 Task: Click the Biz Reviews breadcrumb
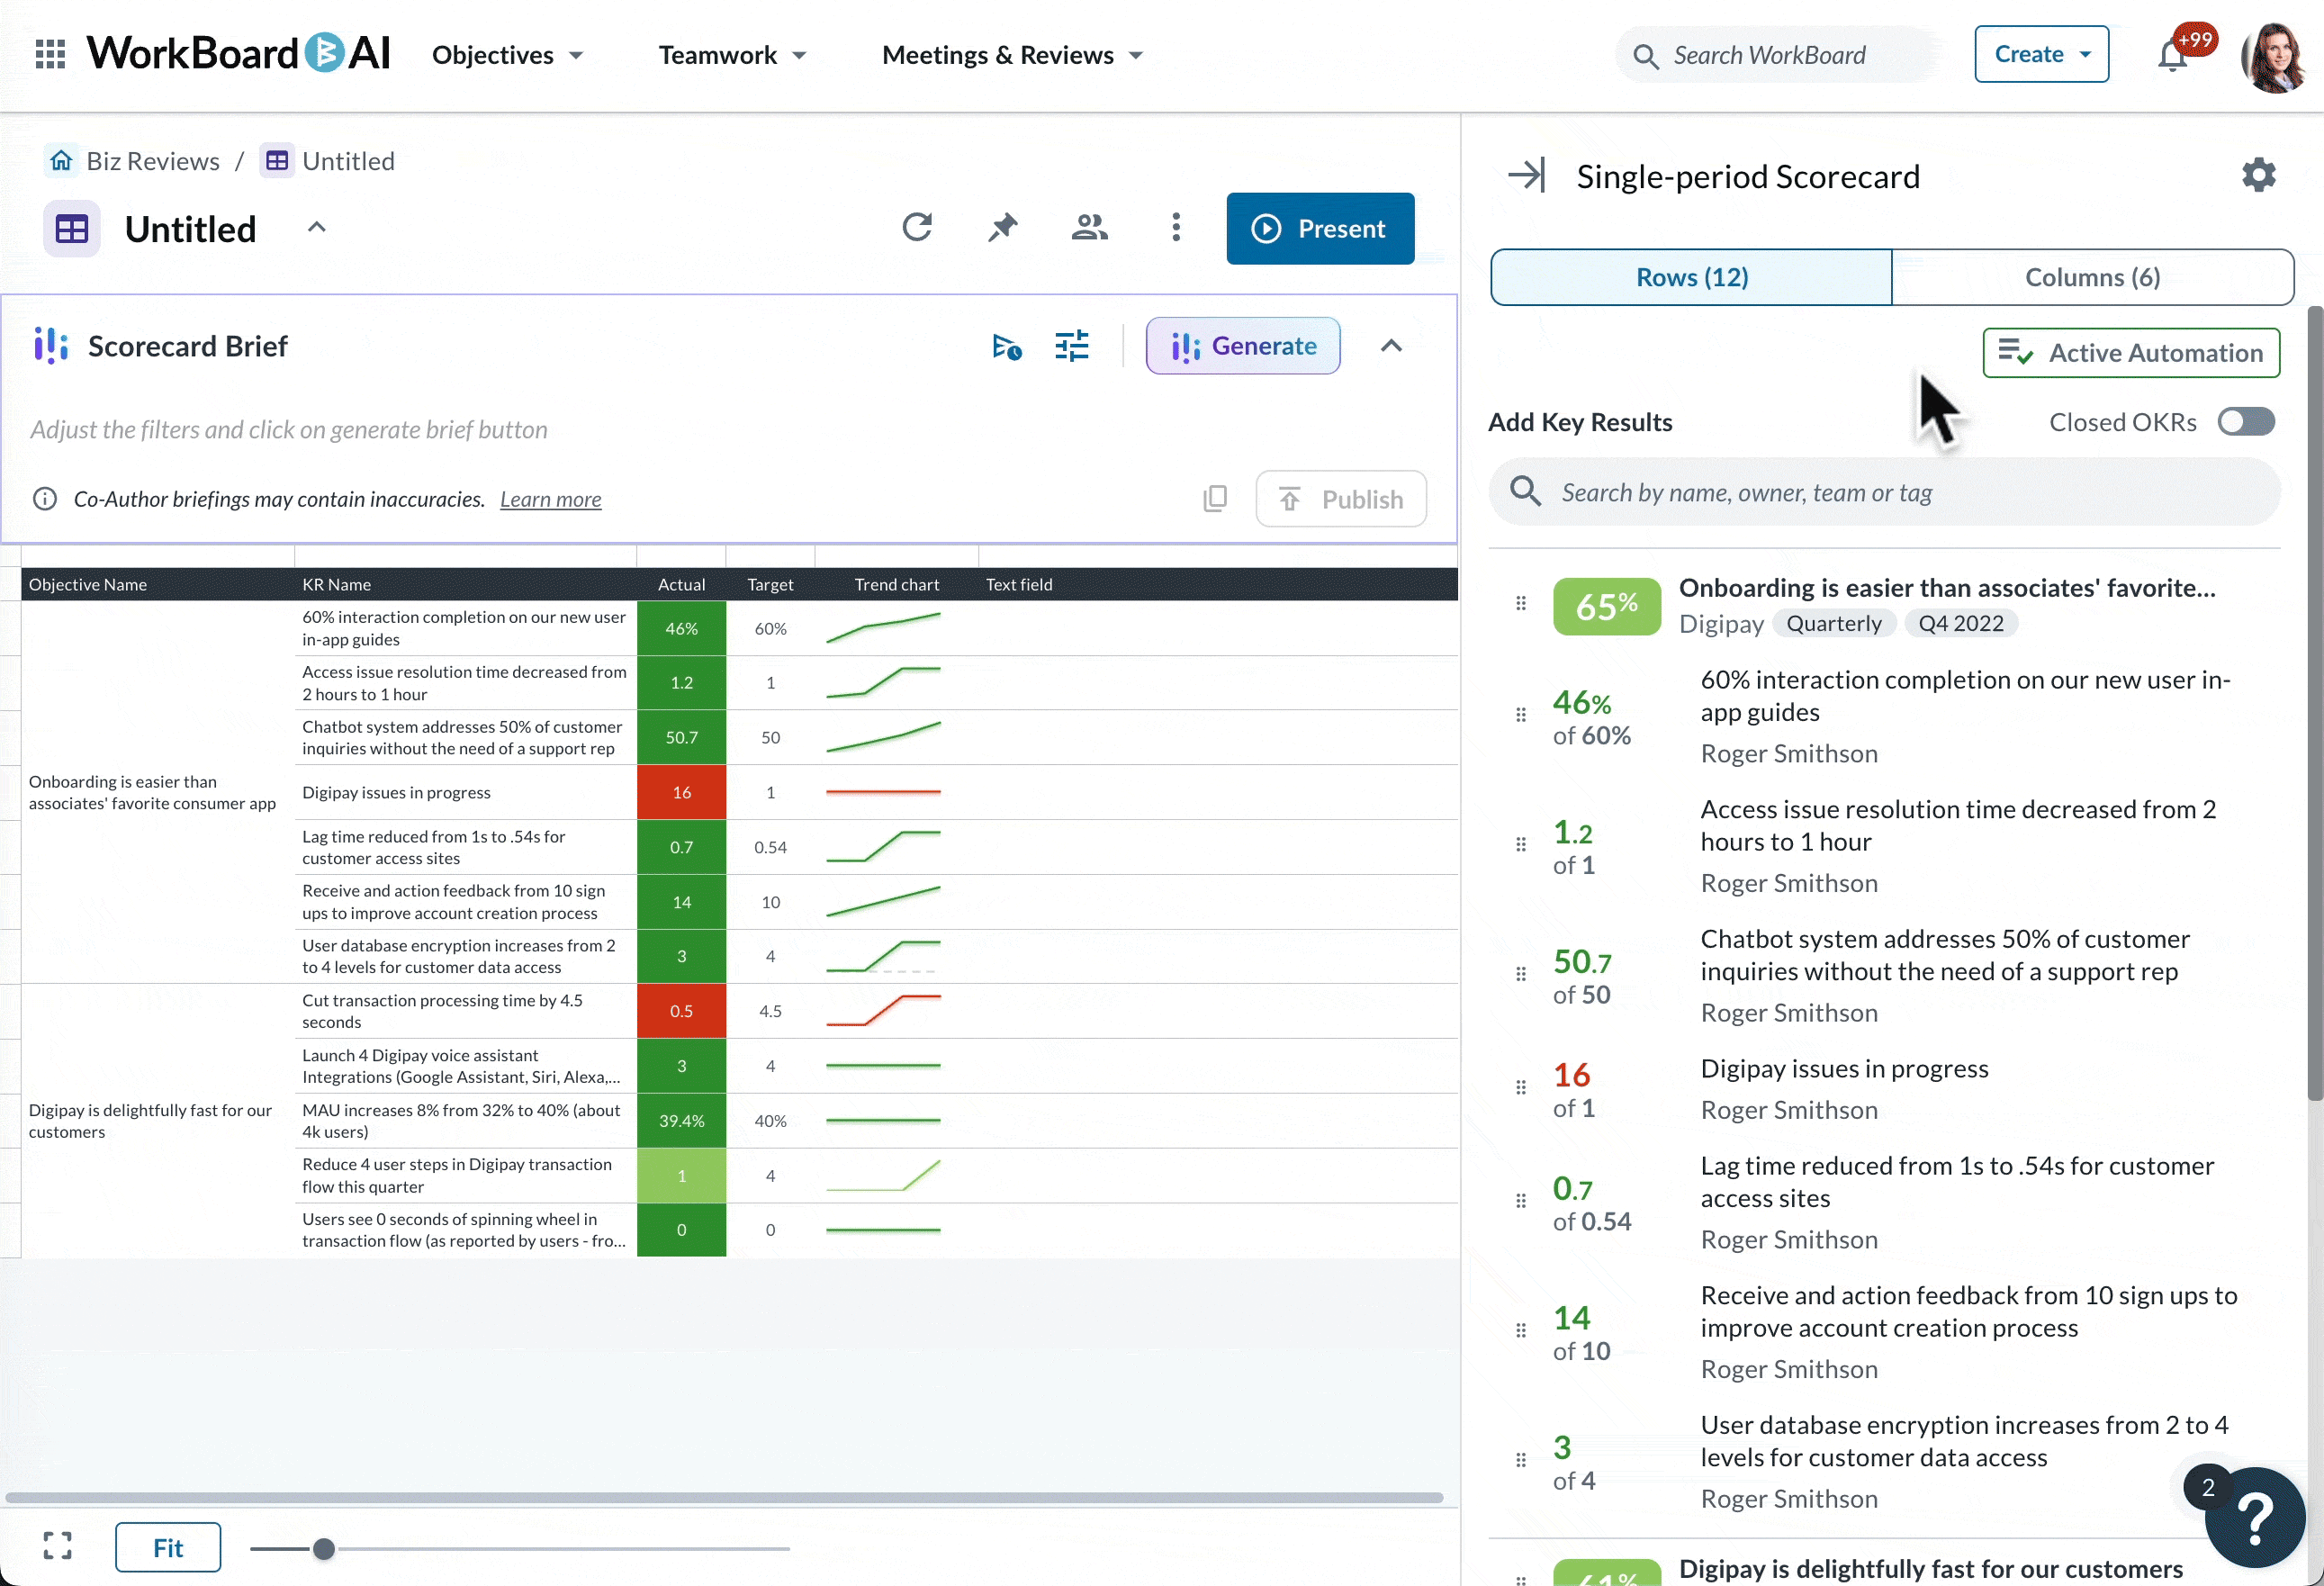153,161
